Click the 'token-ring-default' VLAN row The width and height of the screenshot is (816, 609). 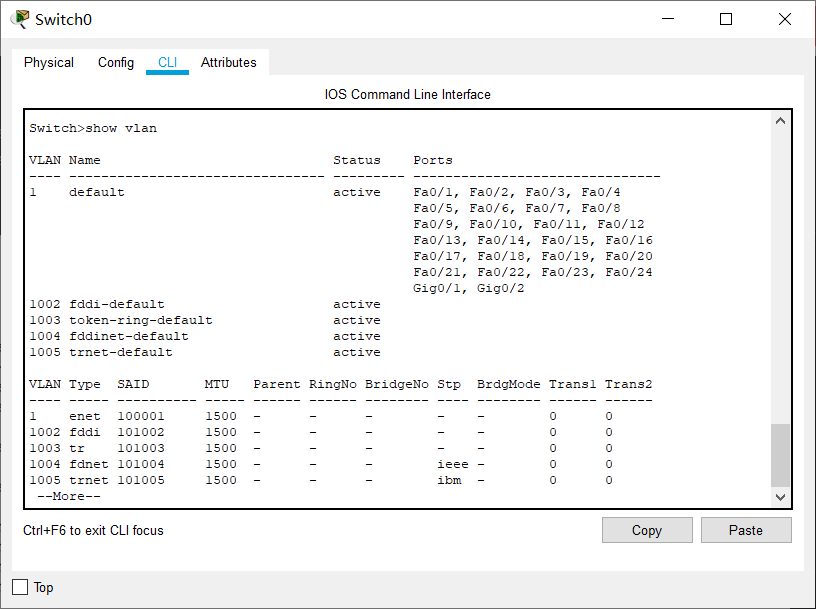click(x=205, y=320)
